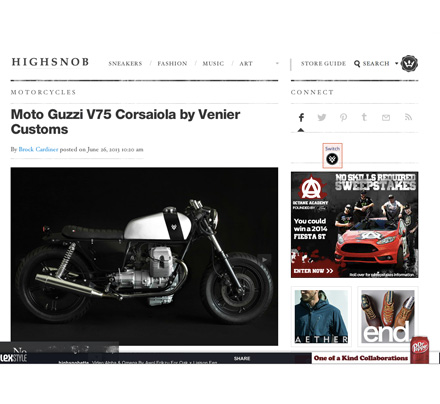Image resolution: width=440 pixels, height=404 pixels.
Task: Open the Facebook connect icon
Action: pos(301,117)
